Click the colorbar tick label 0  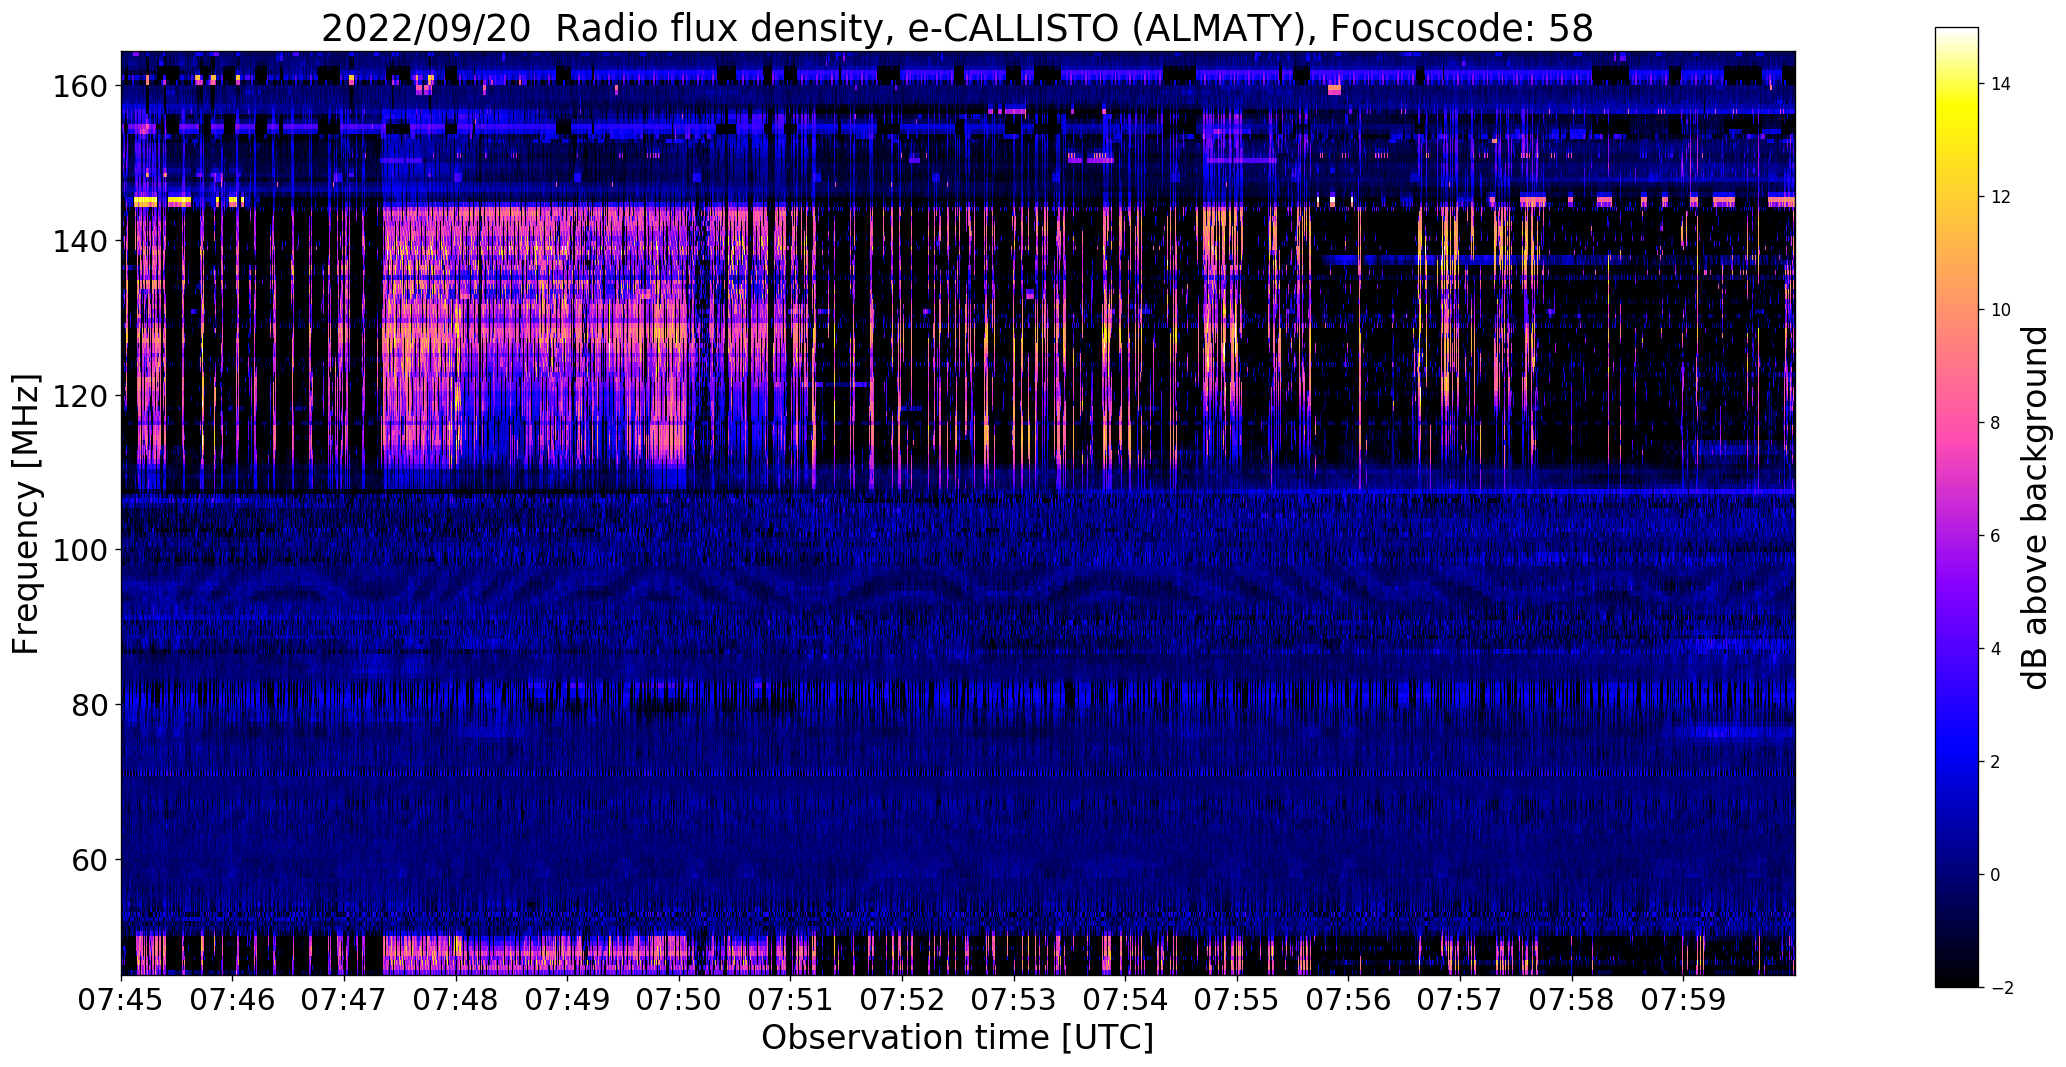click(1996, 875)
